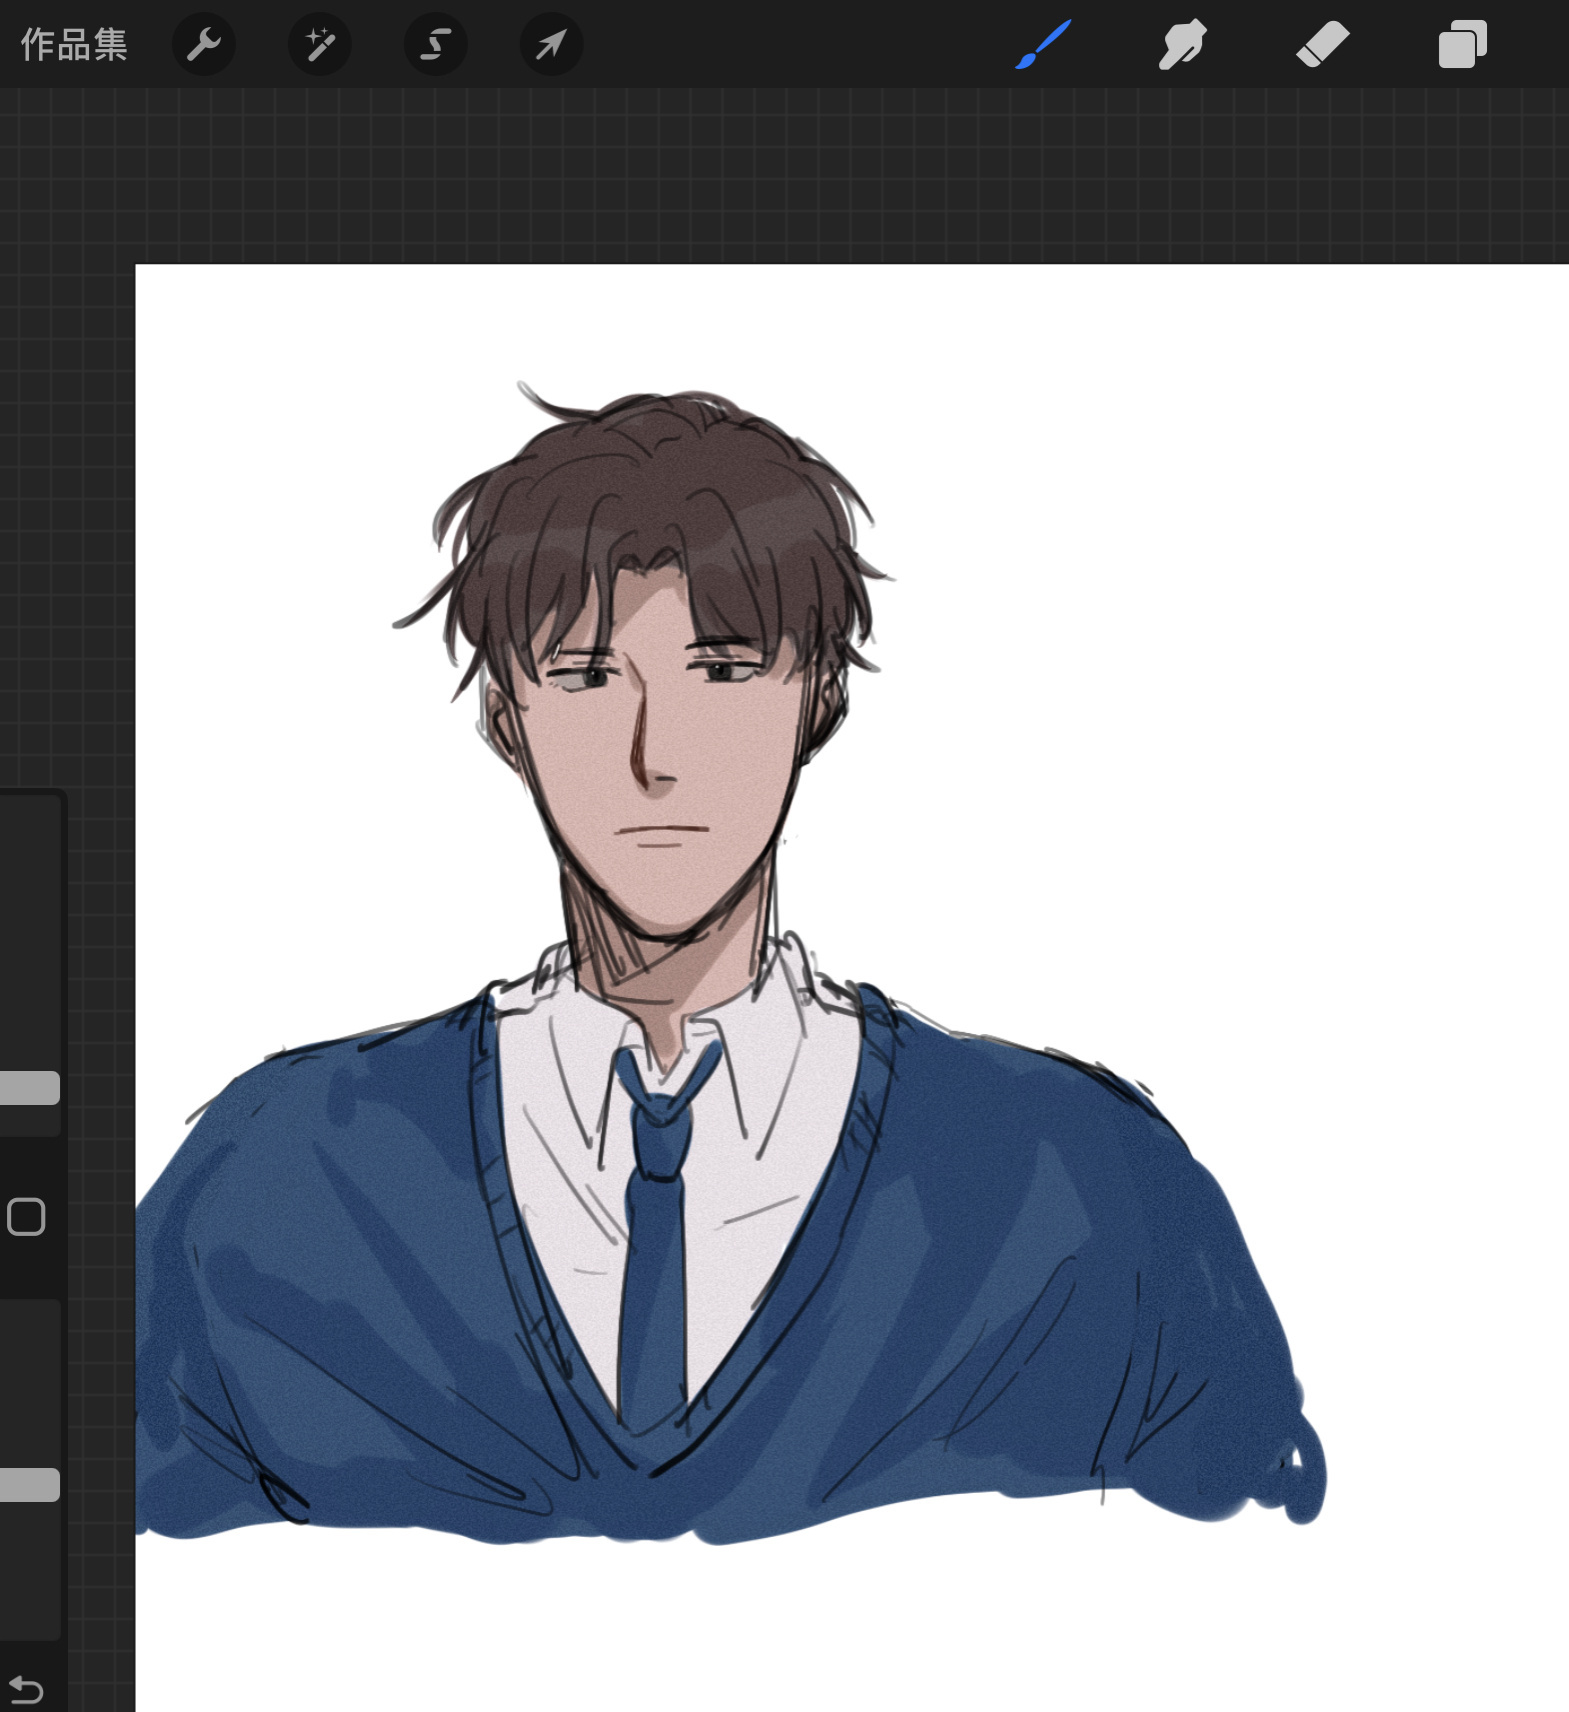Viewport: 1569px width, 1712px height.
Task: Click the brush size slider handle
Action: [29, 1088]
